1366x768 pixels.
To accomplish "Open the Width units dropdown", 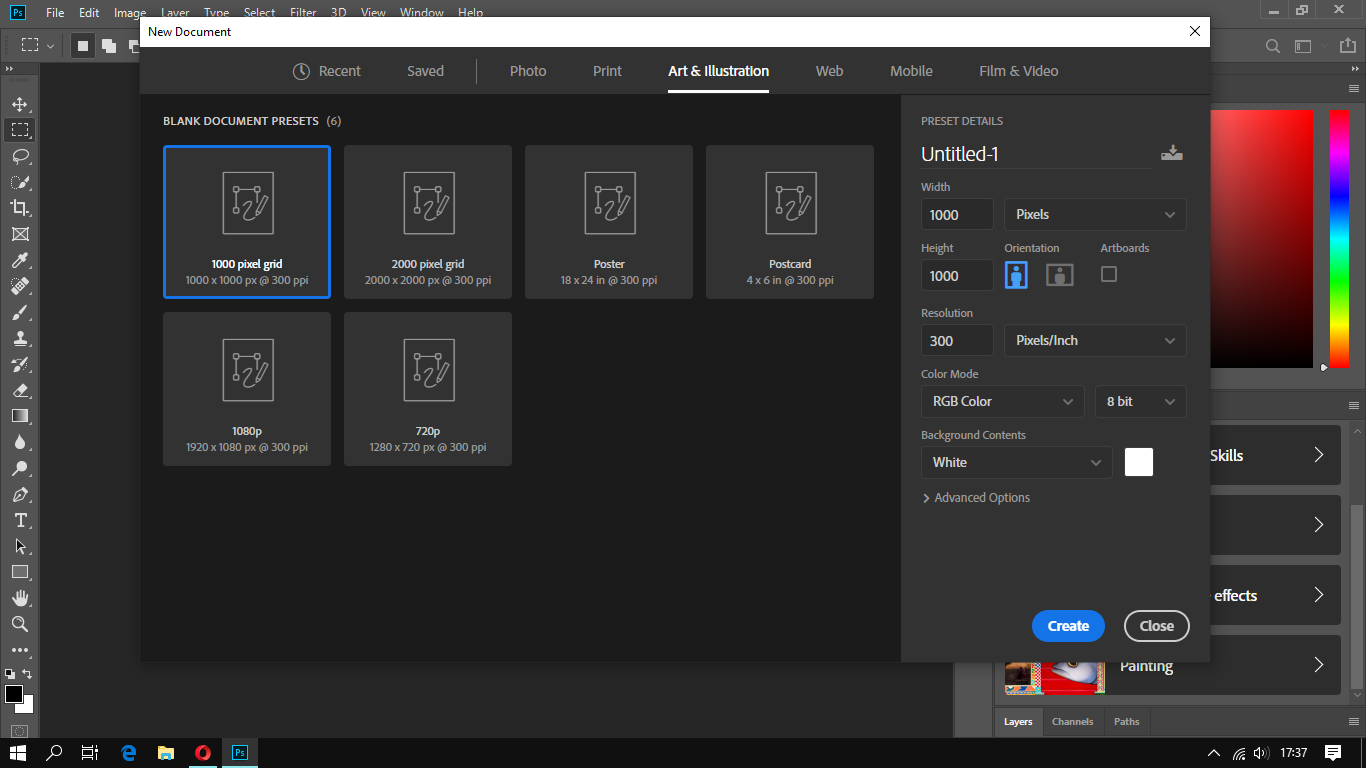I will (1094, 214).
